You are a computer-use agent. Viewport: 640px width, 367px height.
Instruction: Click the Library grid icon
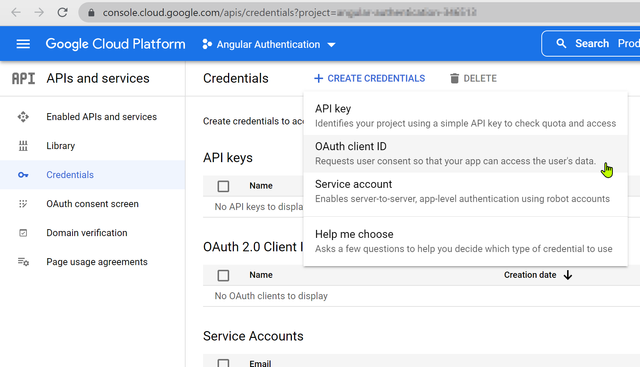point(23,146)
